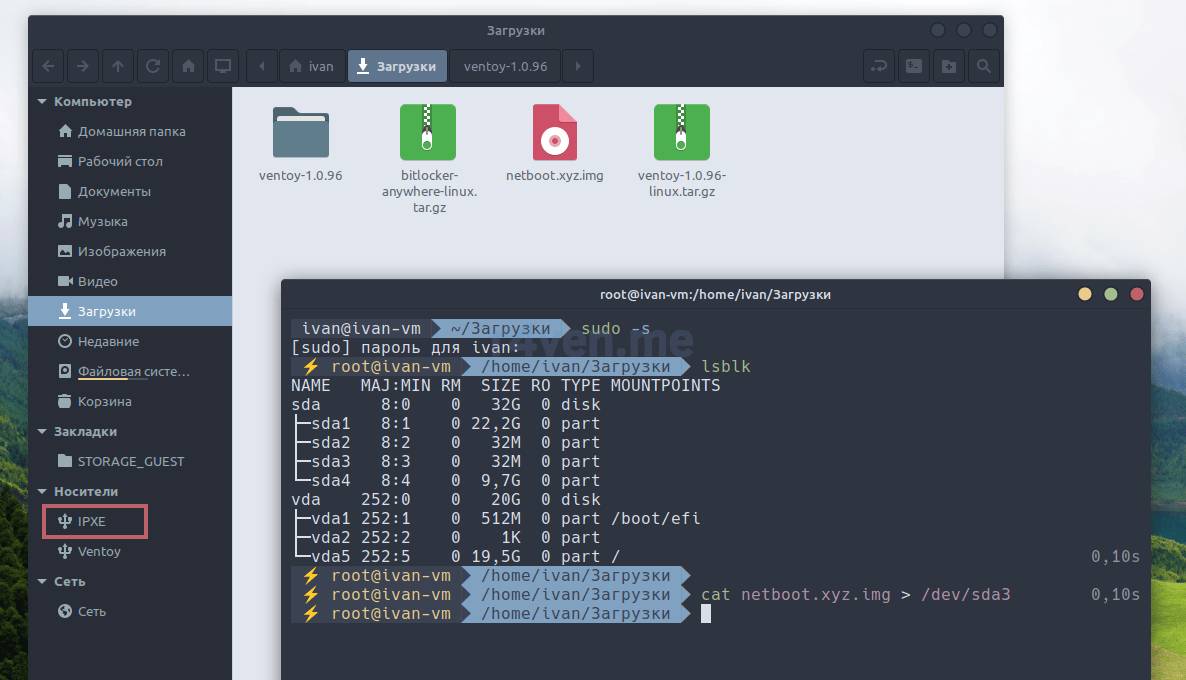Toggle location entry path button
Viewport: 1186px width, 680px height.
(879, 66)
